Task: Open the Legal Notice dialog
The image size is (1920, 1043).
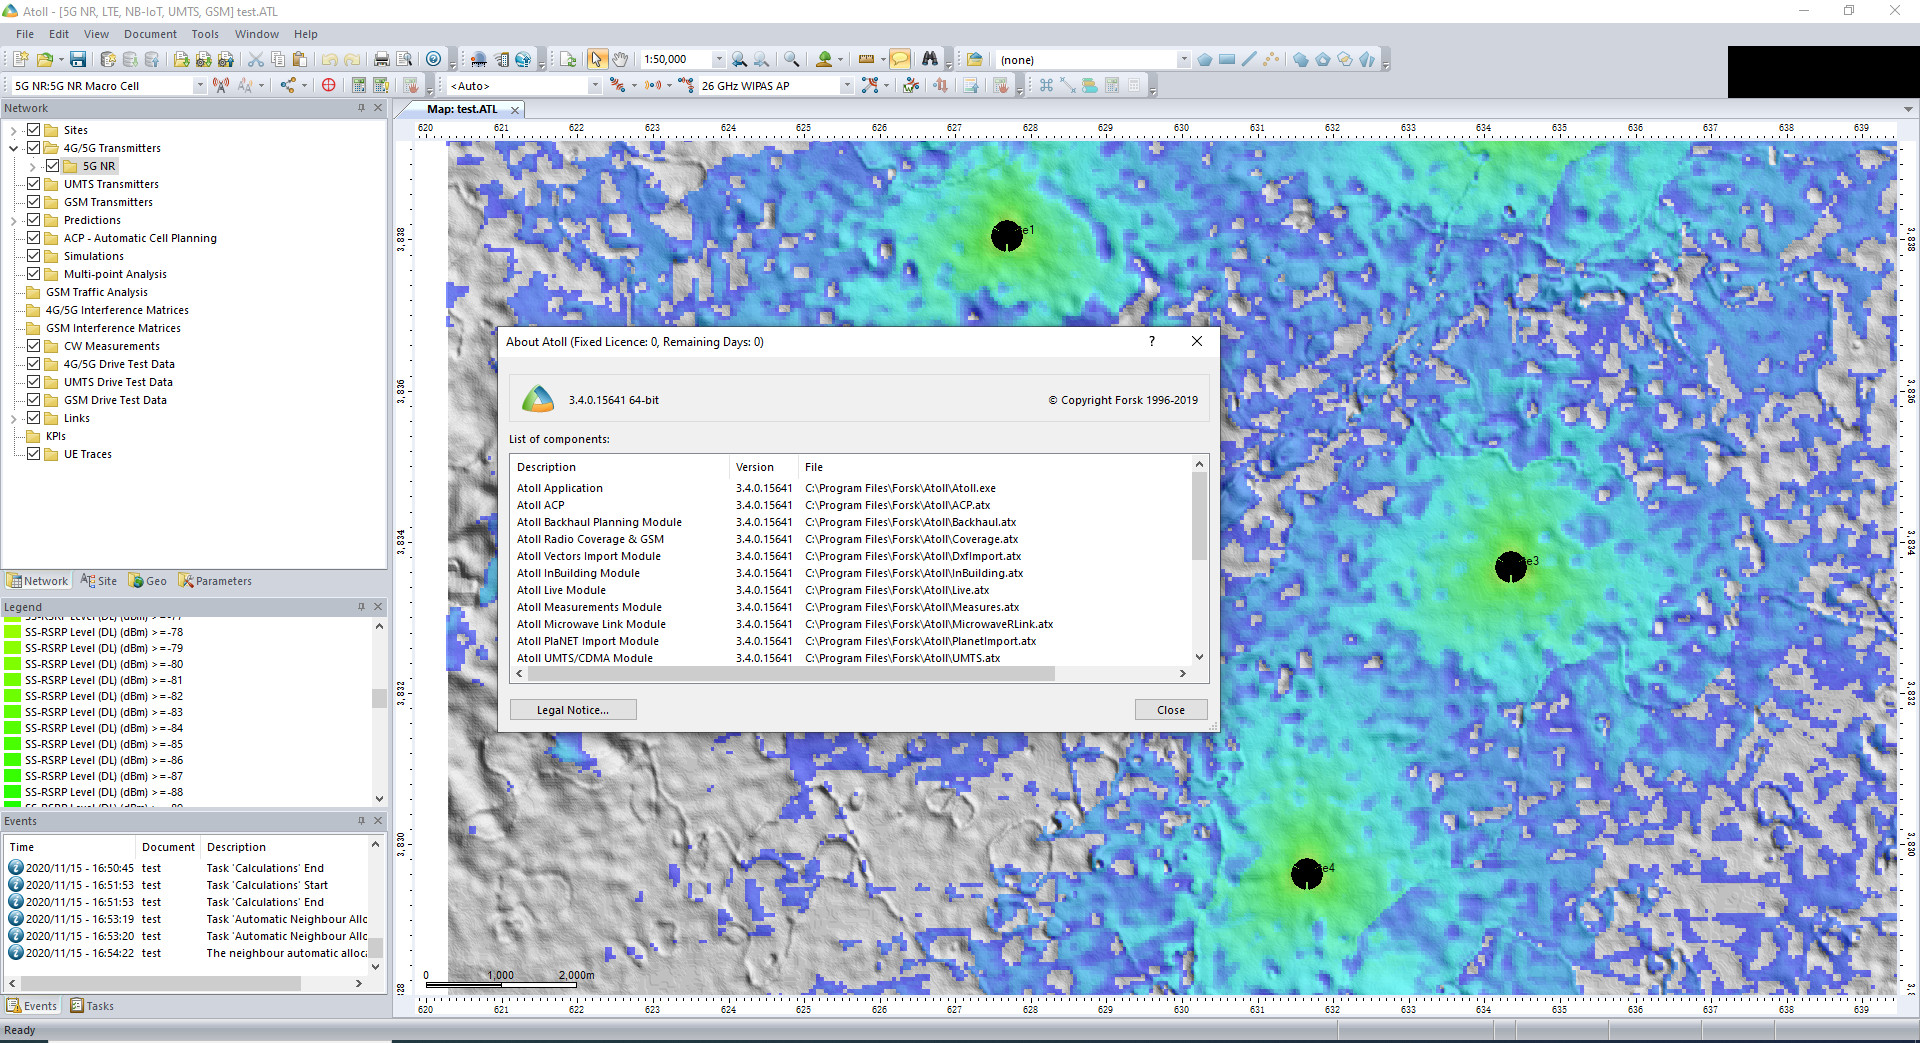Action: pos(572,709)
